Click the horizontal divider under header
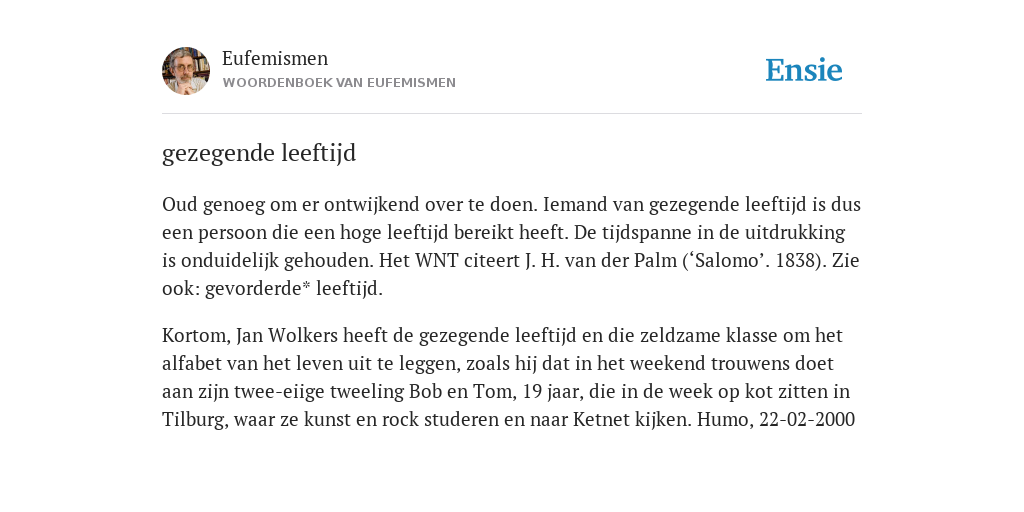The image size is (1024, 512). (512, 114)
